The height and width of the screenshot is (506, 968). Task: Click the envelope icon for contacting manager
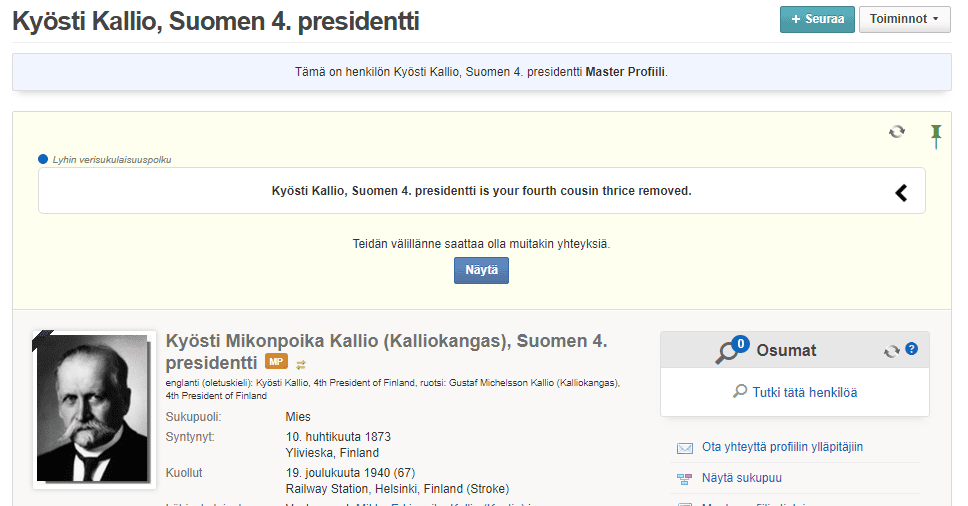tap(685, 448)
